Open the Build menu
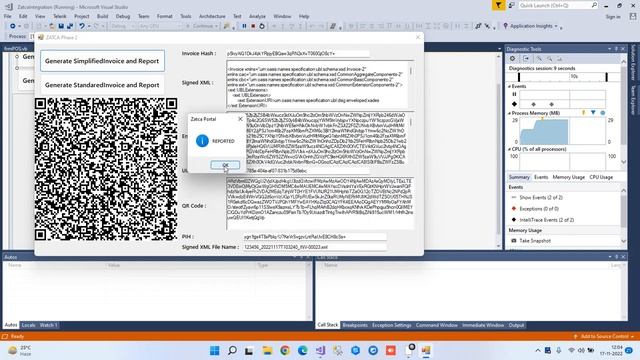Viewport: 640px width, 360px height. (102, 16)
